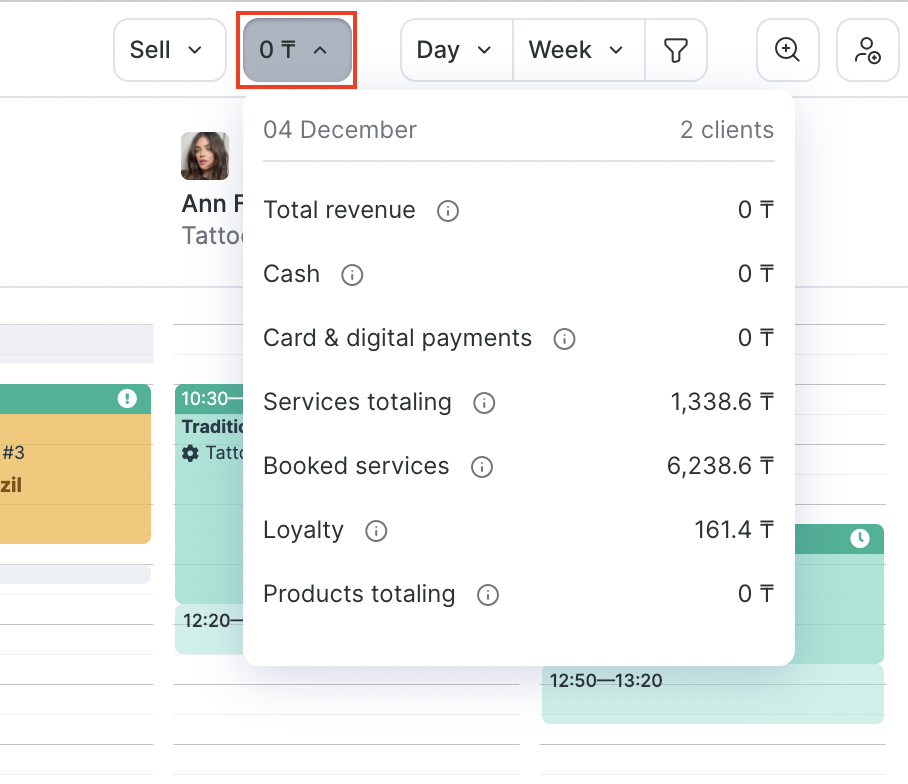
Task: Click Ann's profile photo
Action: click(x=205, y=156)
